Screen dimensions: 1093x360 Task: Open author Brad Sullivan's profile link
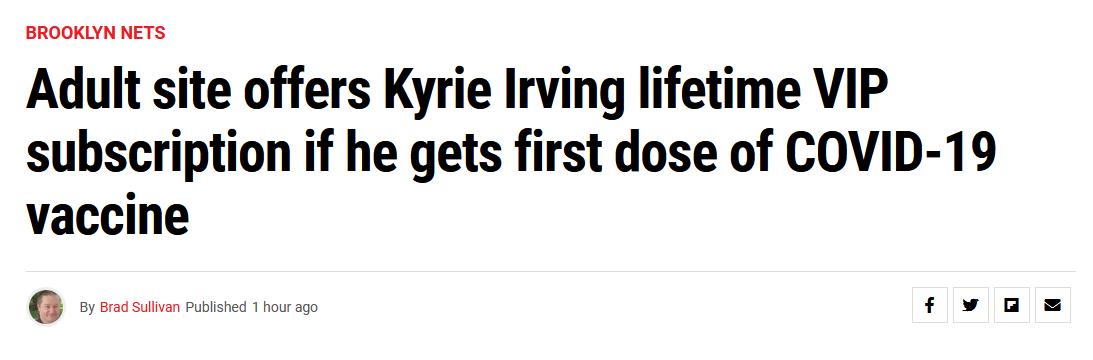pyautogui.click(x=140, y=307)
